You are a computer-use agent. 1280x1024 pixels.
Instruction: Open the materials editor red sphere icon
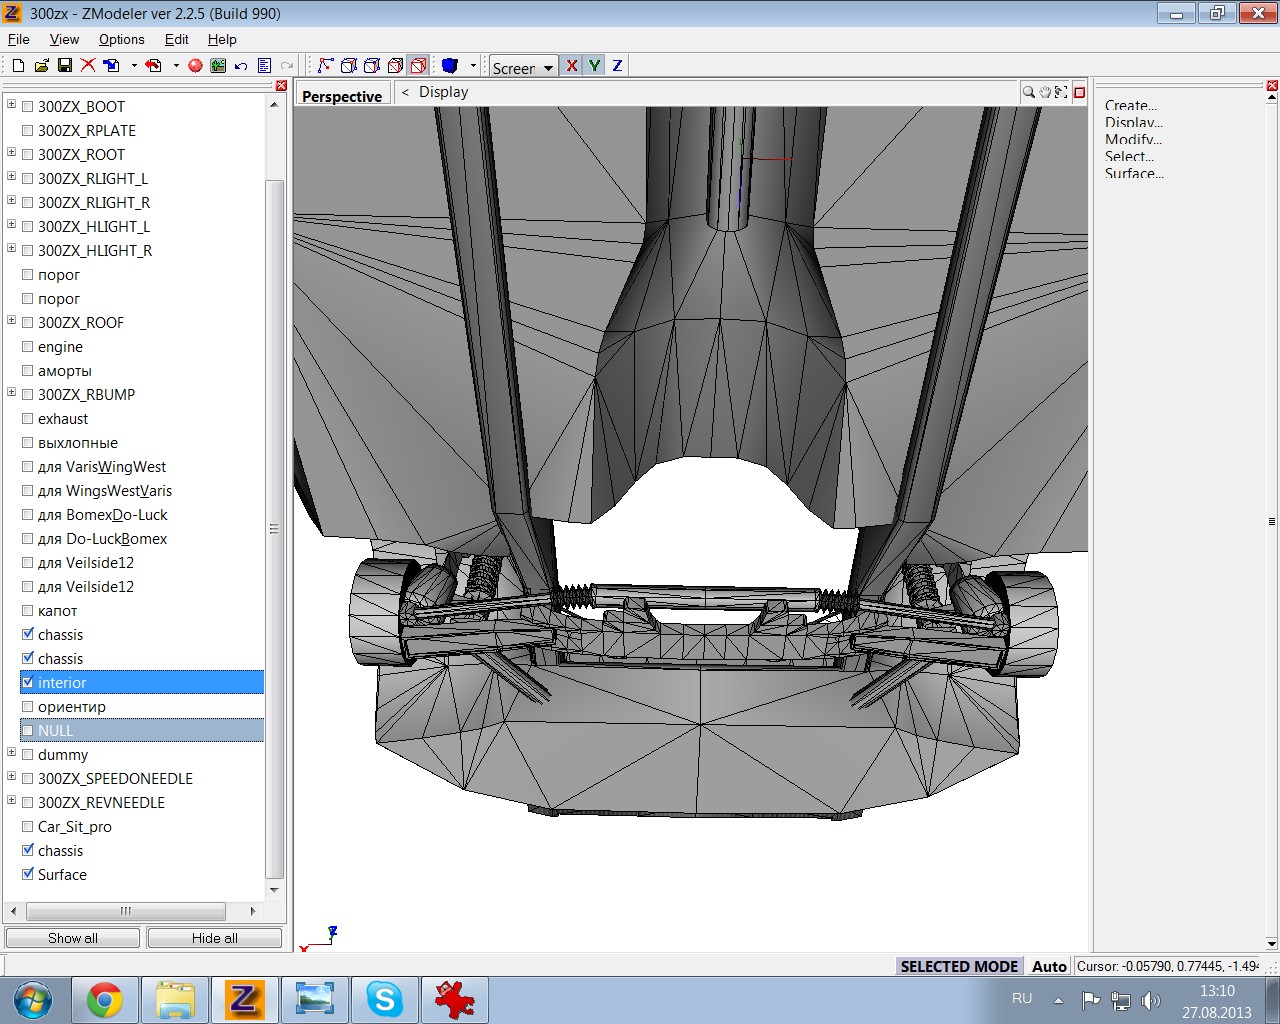tap(195, 65)
